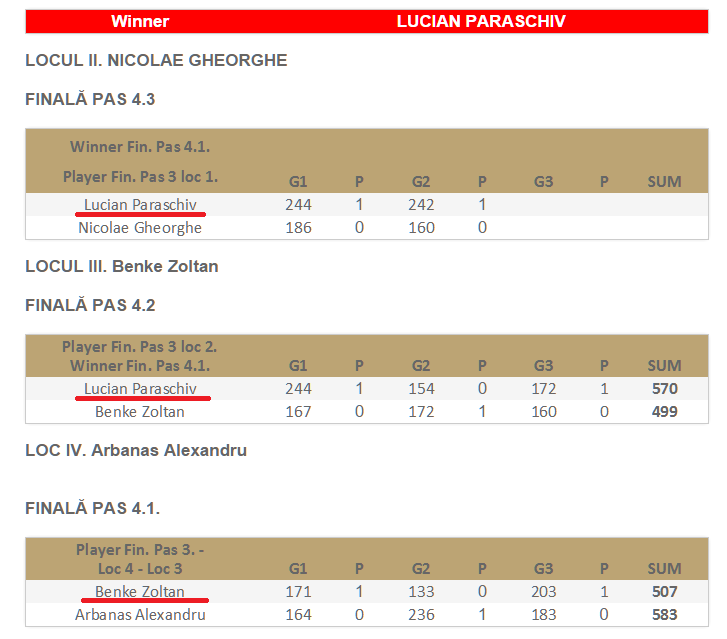The width and height of the screenshot is (727, 639).
Task: Click Lucian Paraschiv's SUM value 570
Action: click(x=664, y=389)
